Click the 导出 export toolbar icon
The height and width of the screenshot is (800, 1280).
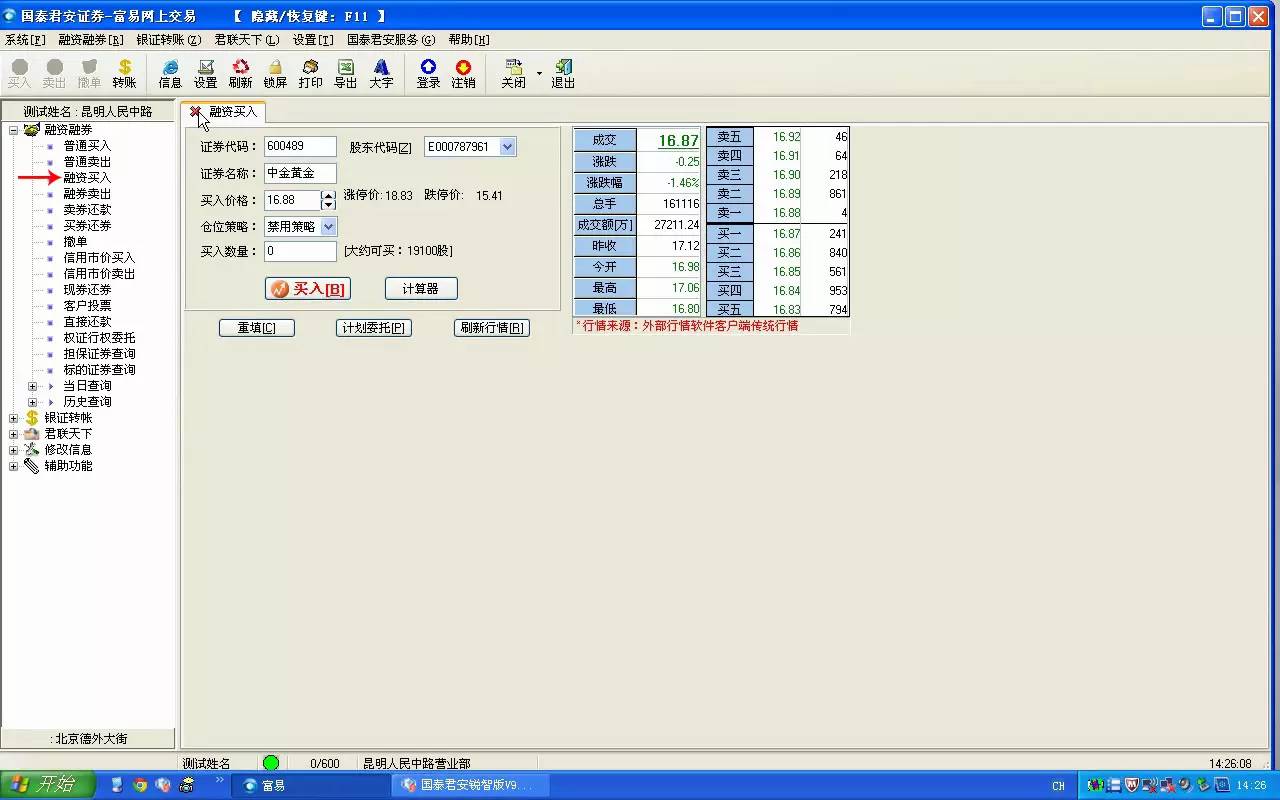click(345, 73)
